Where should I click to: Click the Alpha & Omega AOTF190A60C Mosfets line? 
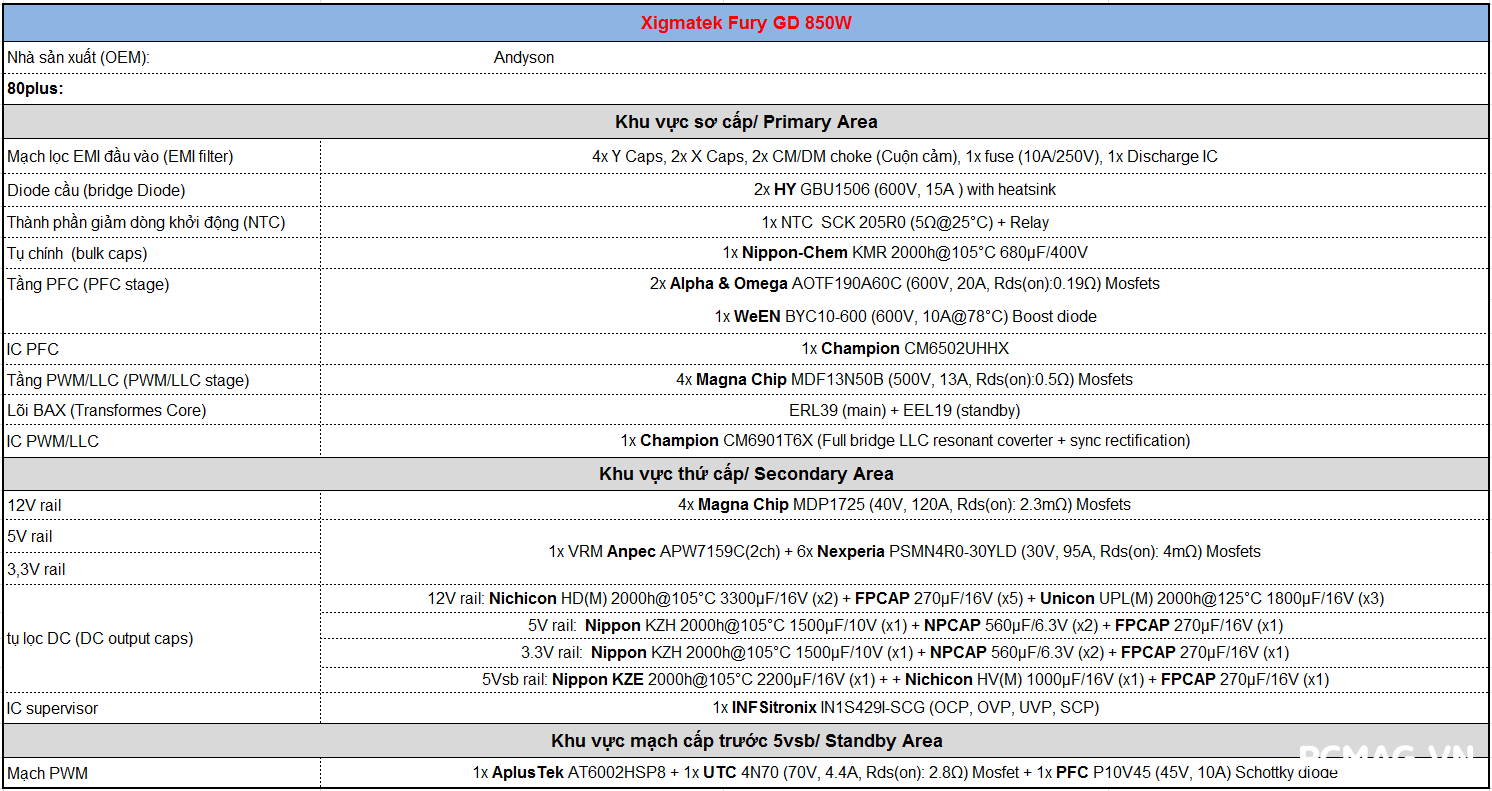tap(904, 284)
